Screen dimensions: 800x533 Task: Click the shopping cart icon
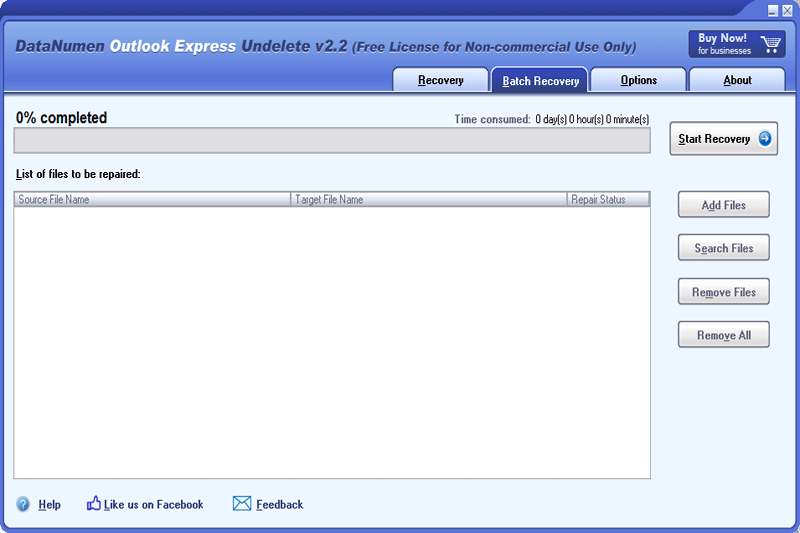770,44
